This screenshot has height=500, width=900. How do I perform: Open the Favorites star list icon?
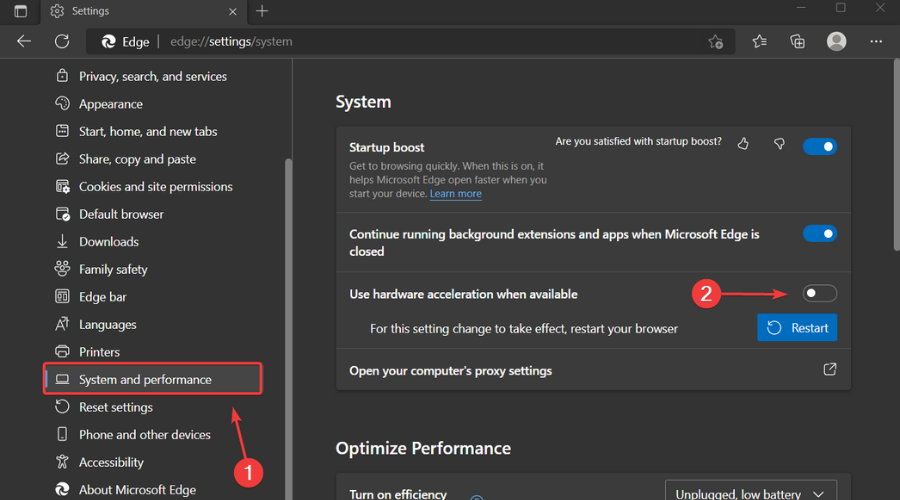[x=759, y=41]
